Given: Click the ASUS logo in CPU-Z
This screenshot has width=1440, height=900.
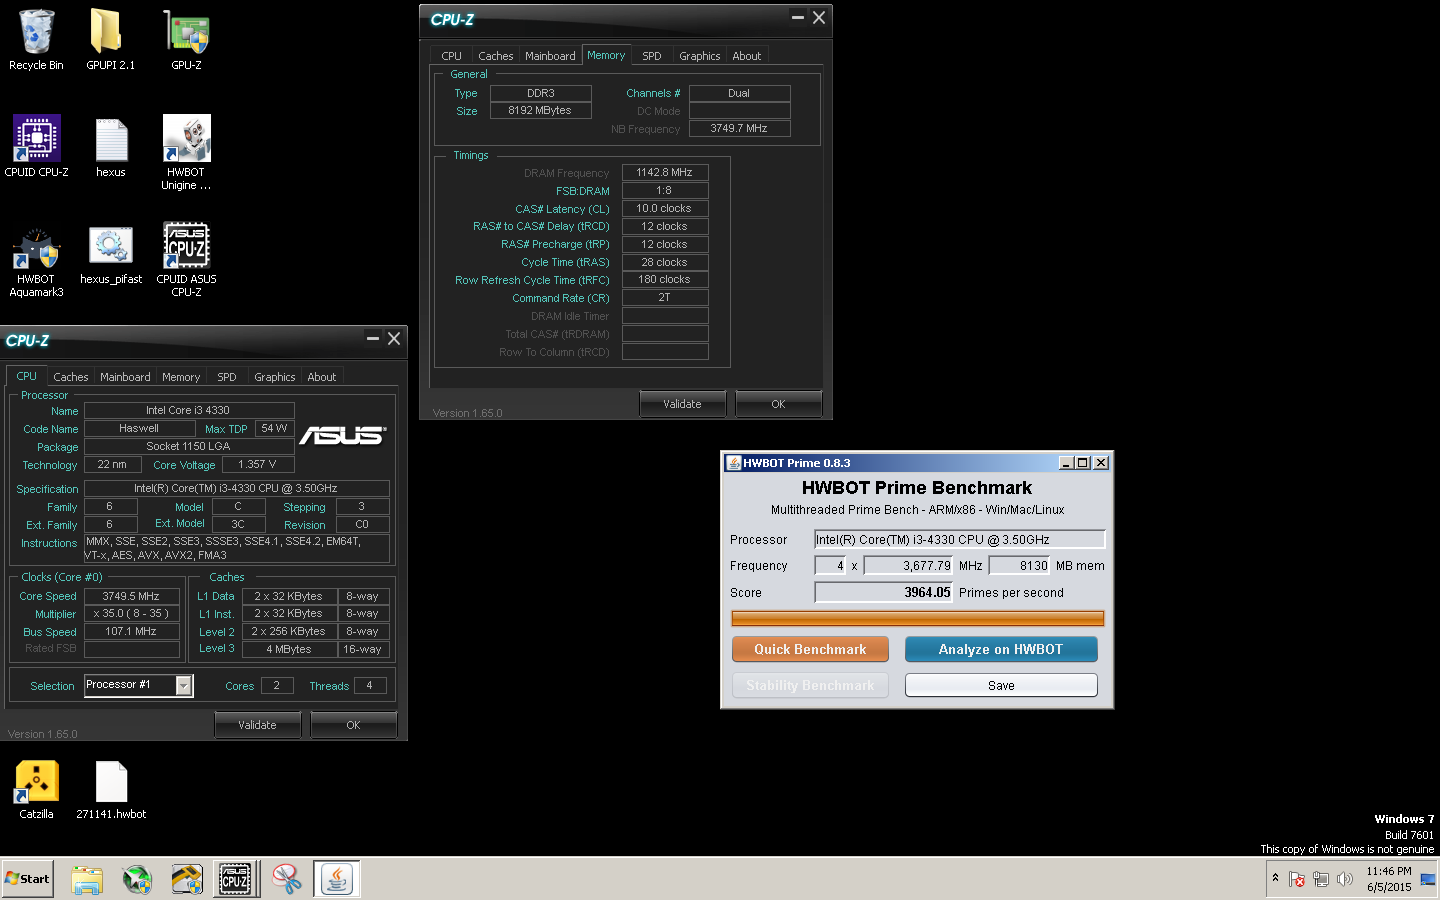Looking at the screenshot, I should [342, 435].
